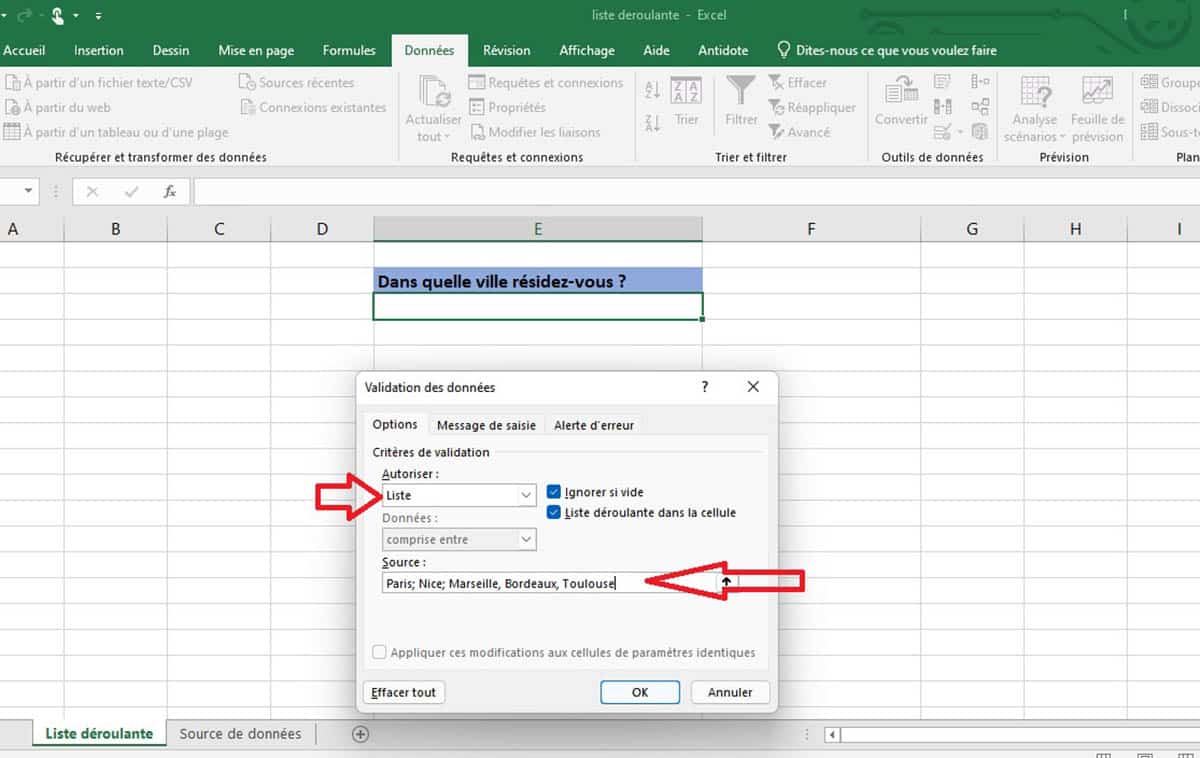Toggle the 'Filtrer' funnel filter
Image resolution: width=1200 pixels, height=758 pixels.
tap(741, 102)
